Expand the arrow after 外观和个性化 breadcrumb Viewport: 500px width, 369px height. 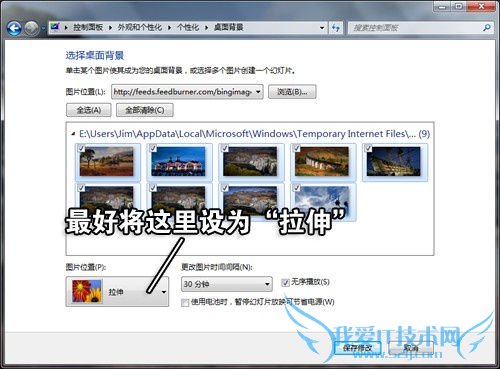click(169, 28)
